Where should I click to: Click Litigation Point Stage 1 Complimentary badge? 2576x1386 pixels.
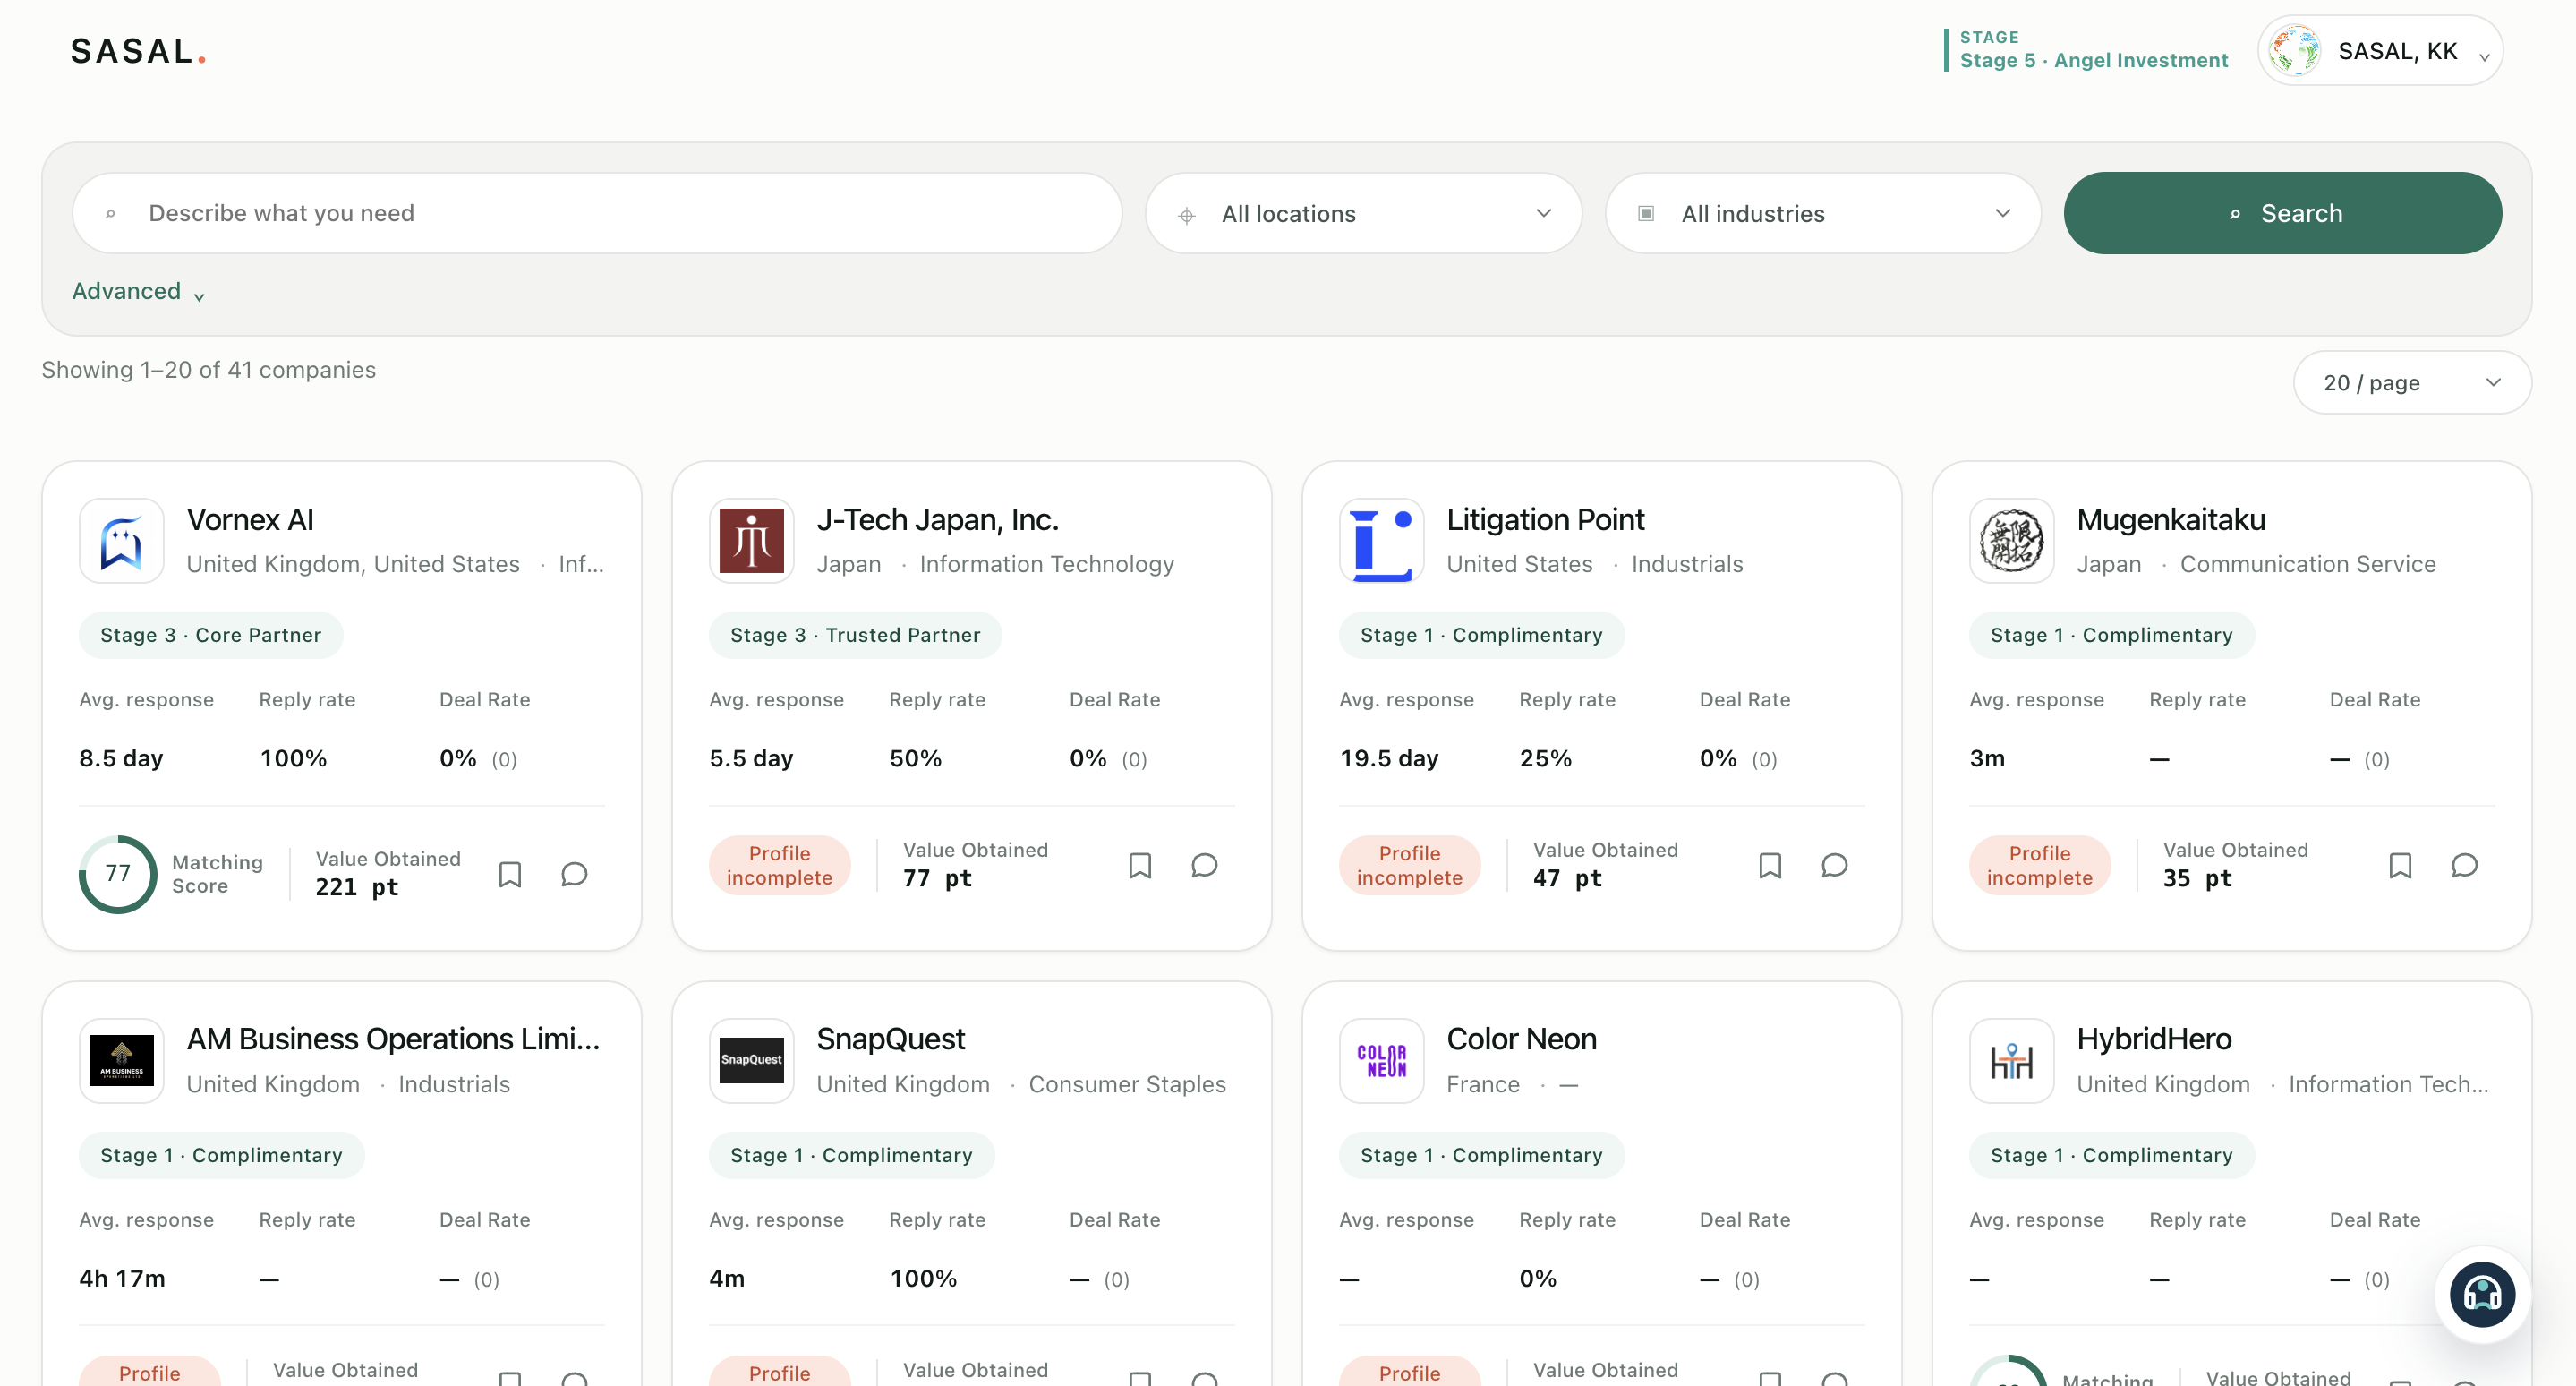tap(1481, 636)
